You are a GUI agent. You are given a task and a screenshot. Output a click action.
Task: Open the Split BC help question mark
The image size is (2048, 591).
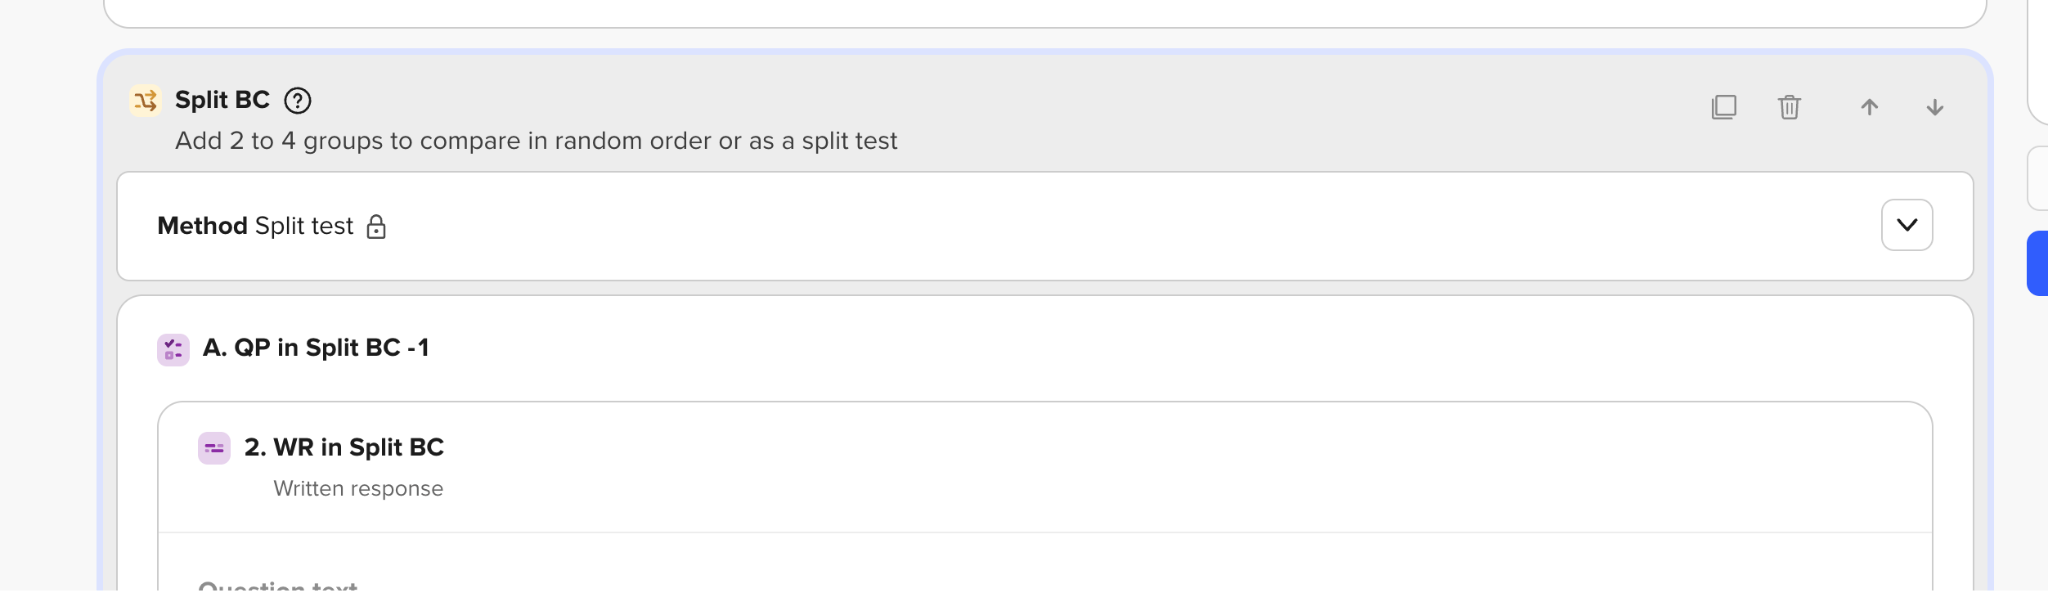pyautogui.click(x=298, y=101)
